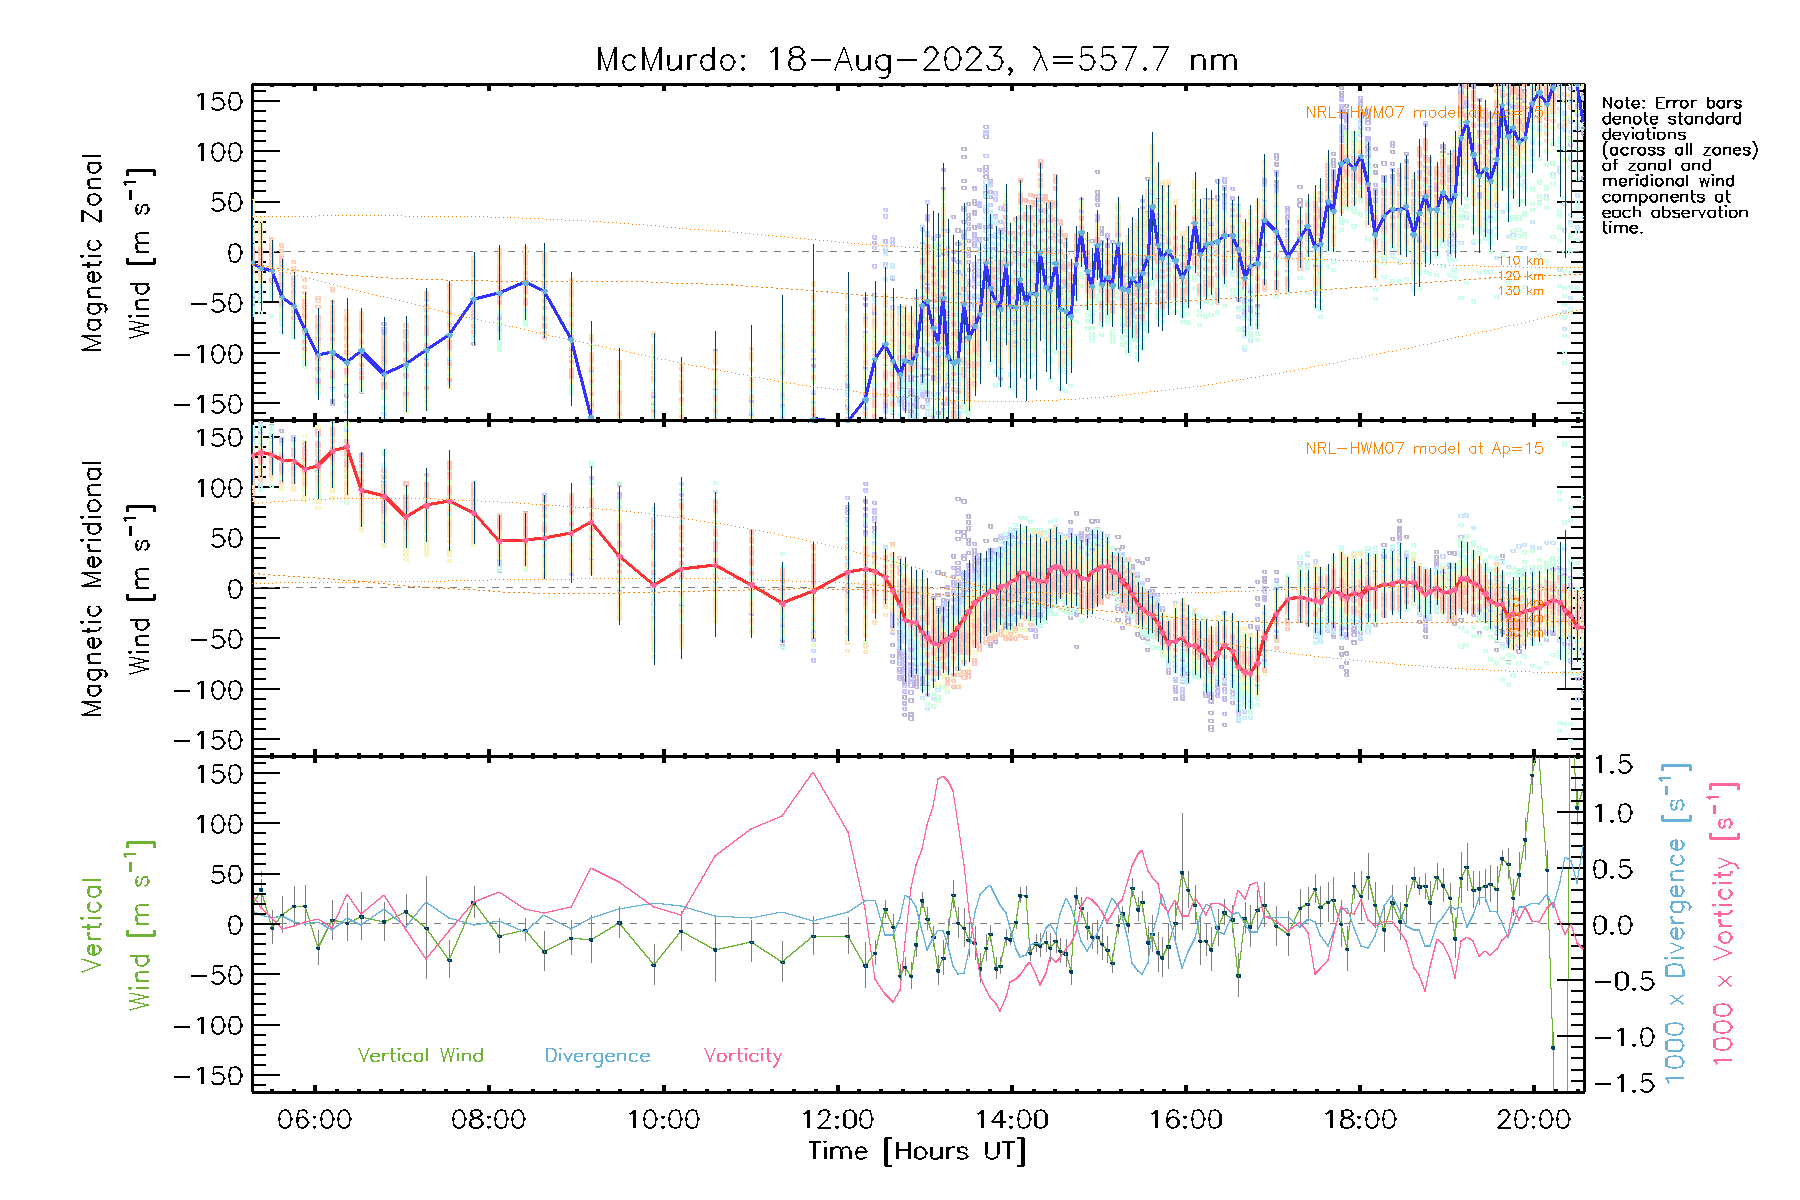Click the 10:00 tick label on time axis
Viewport: 1800px width, 1200px height.
[662, 1120]
